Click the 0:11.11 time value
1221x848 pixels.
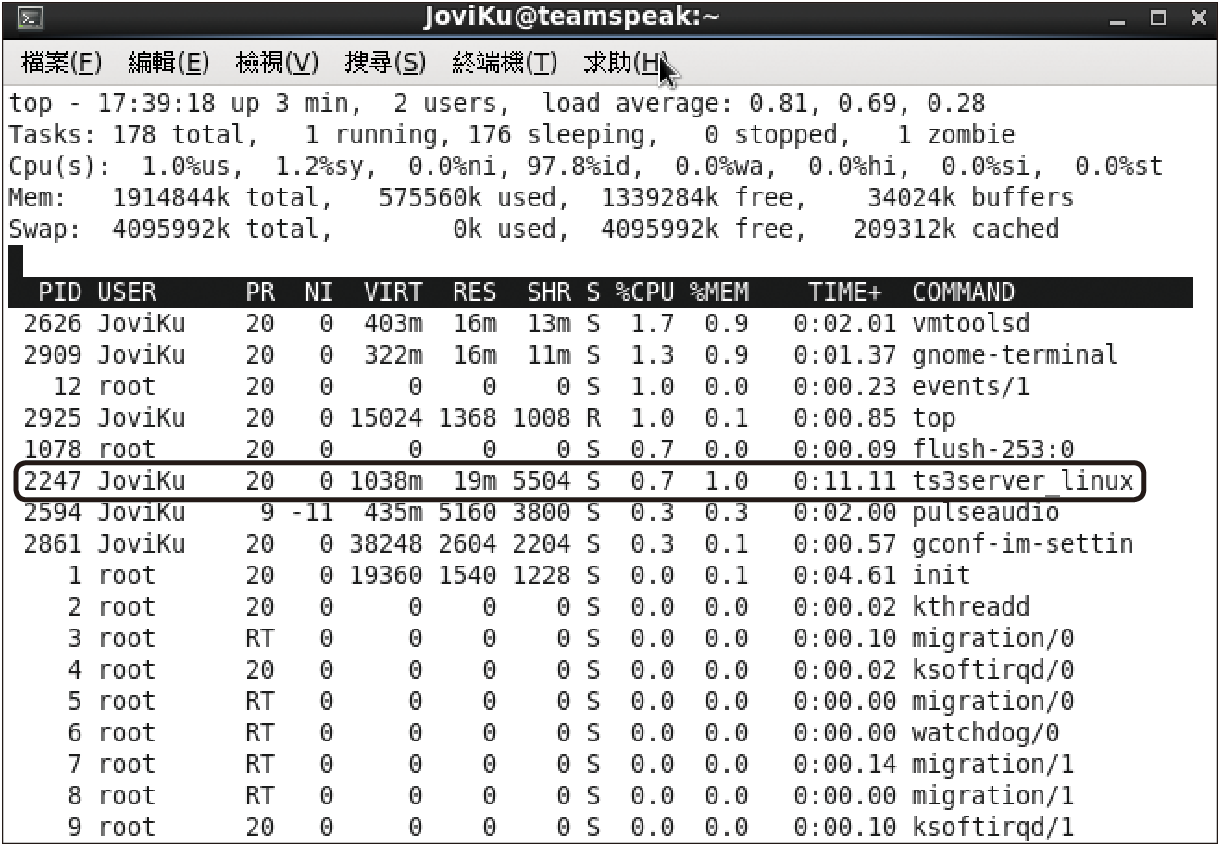click(845, 482)
